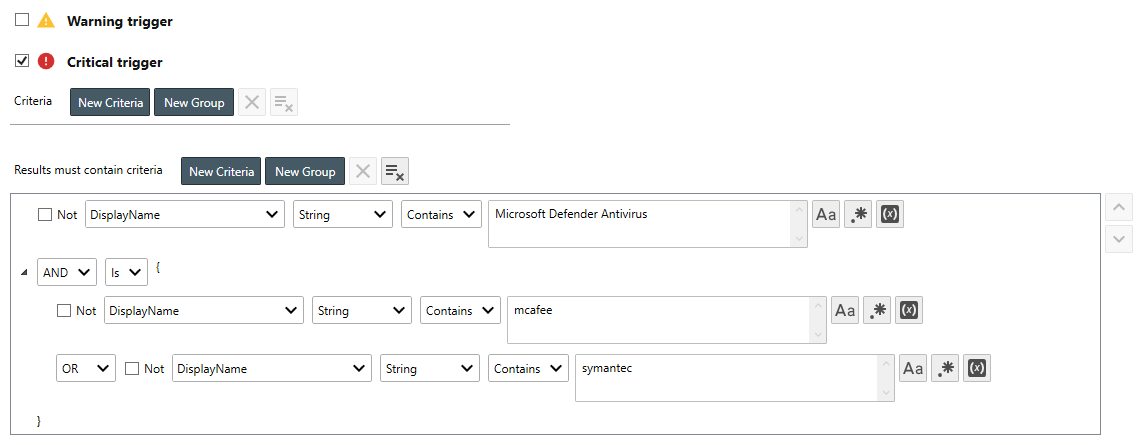Click New Criteria in the Results section

click(x=221, y=172)
